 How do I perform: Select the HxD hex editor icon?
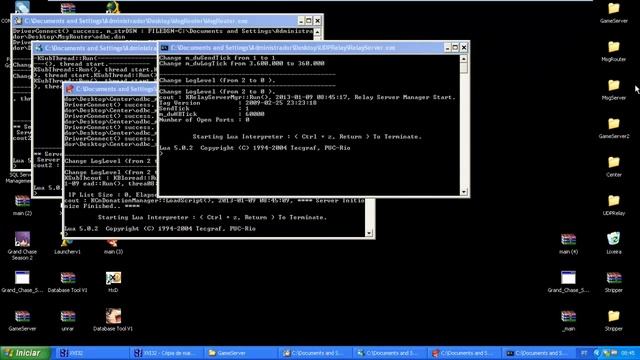pyautogui.click(x=113, y=278)
